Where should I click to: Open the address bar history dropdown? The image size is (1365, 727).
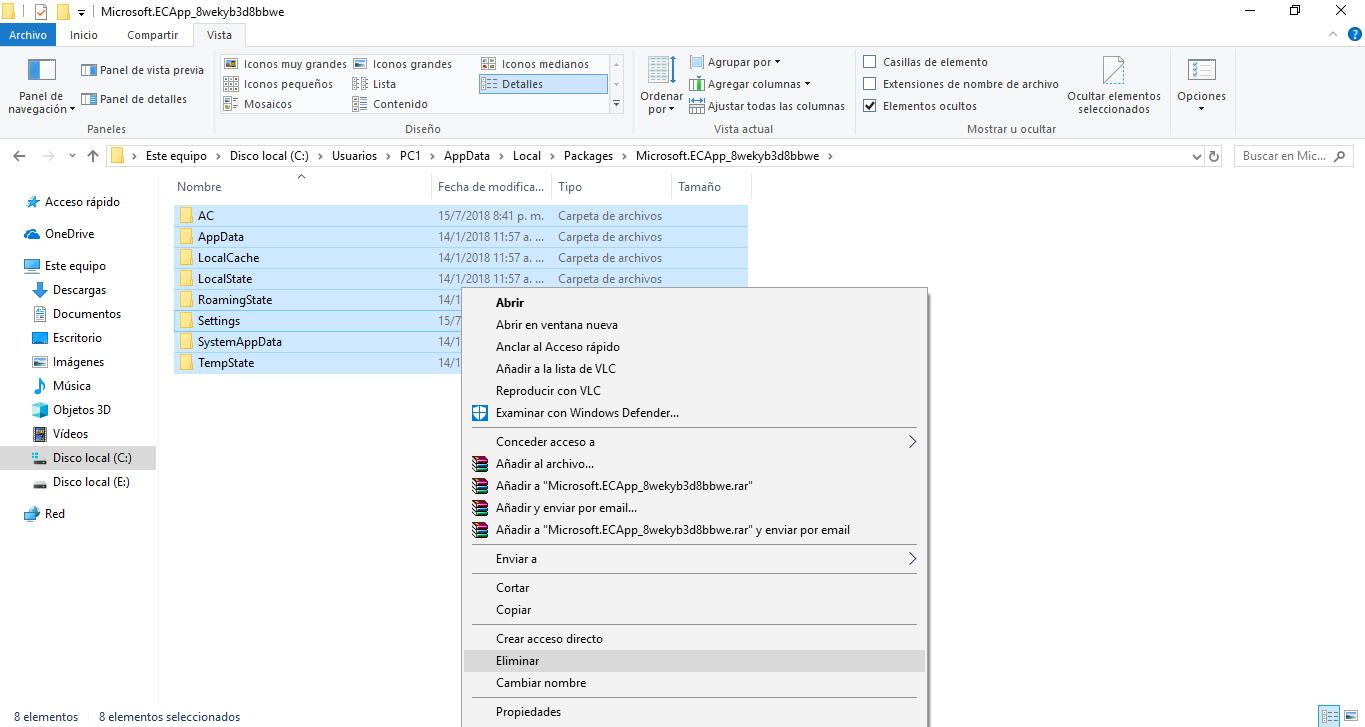[x=1197, y=157]
